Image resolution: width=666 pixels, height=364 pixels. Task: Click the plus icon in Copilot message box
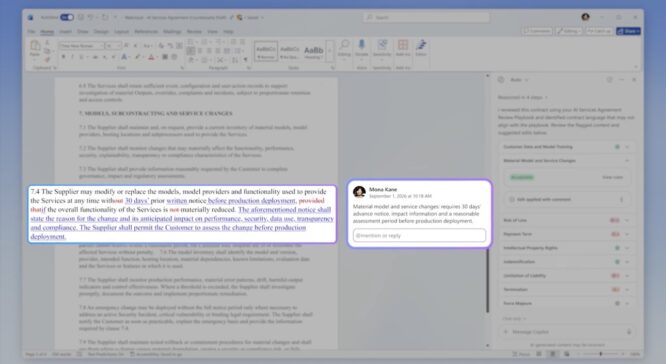pos(505,332)
